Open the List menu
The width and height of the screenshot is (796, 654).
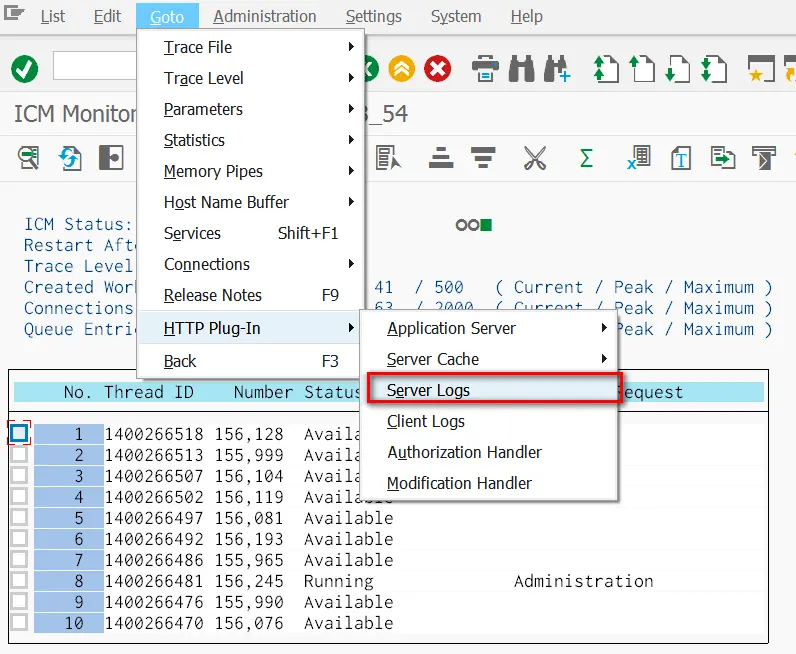(x=53, y=16)
